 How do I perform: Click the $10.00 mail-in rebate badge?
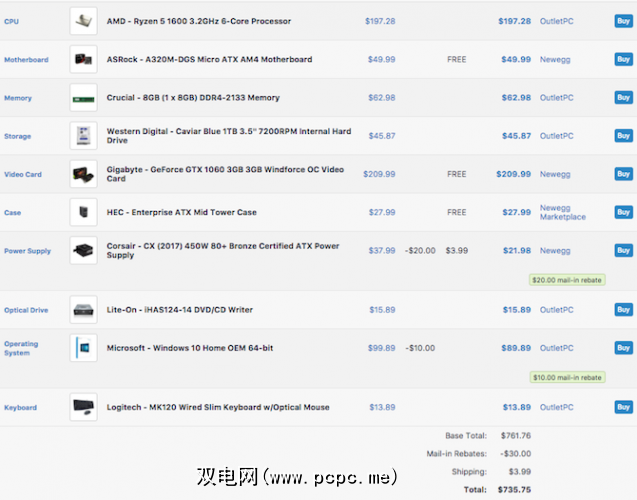pyautogui.click(x=567, y=377)
